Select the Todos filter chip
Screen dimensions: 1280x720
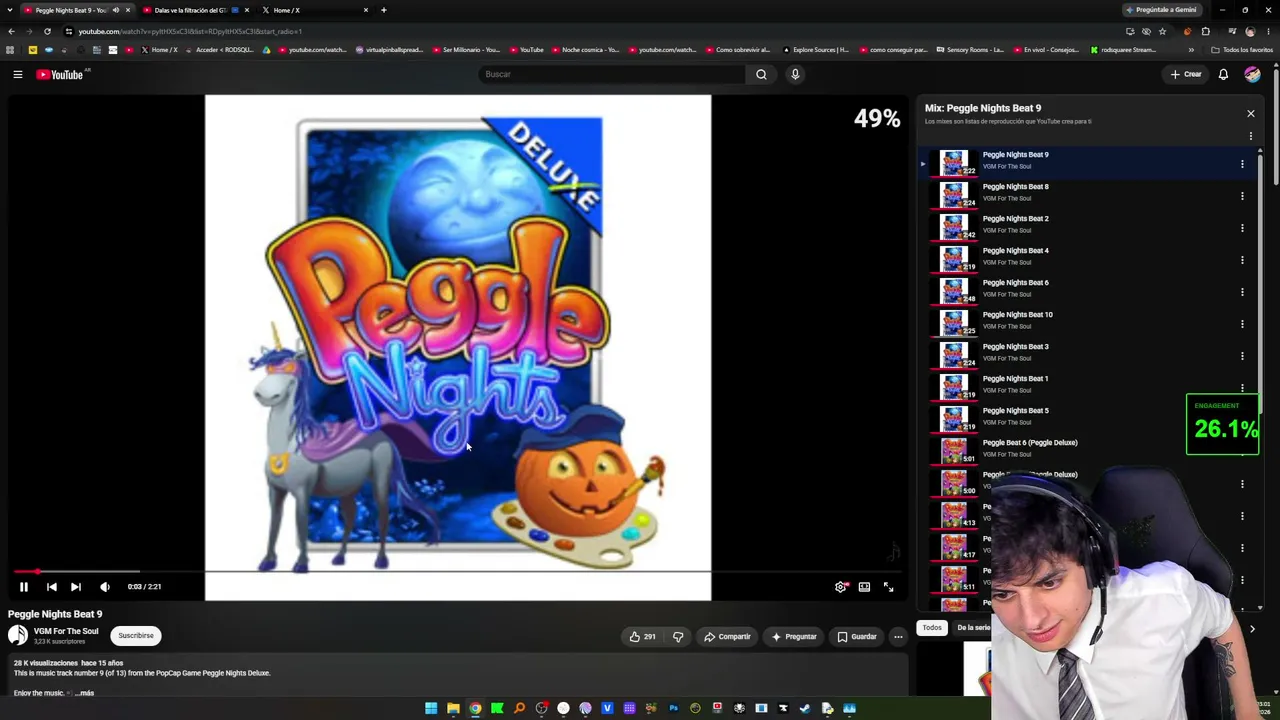[932, 628]
